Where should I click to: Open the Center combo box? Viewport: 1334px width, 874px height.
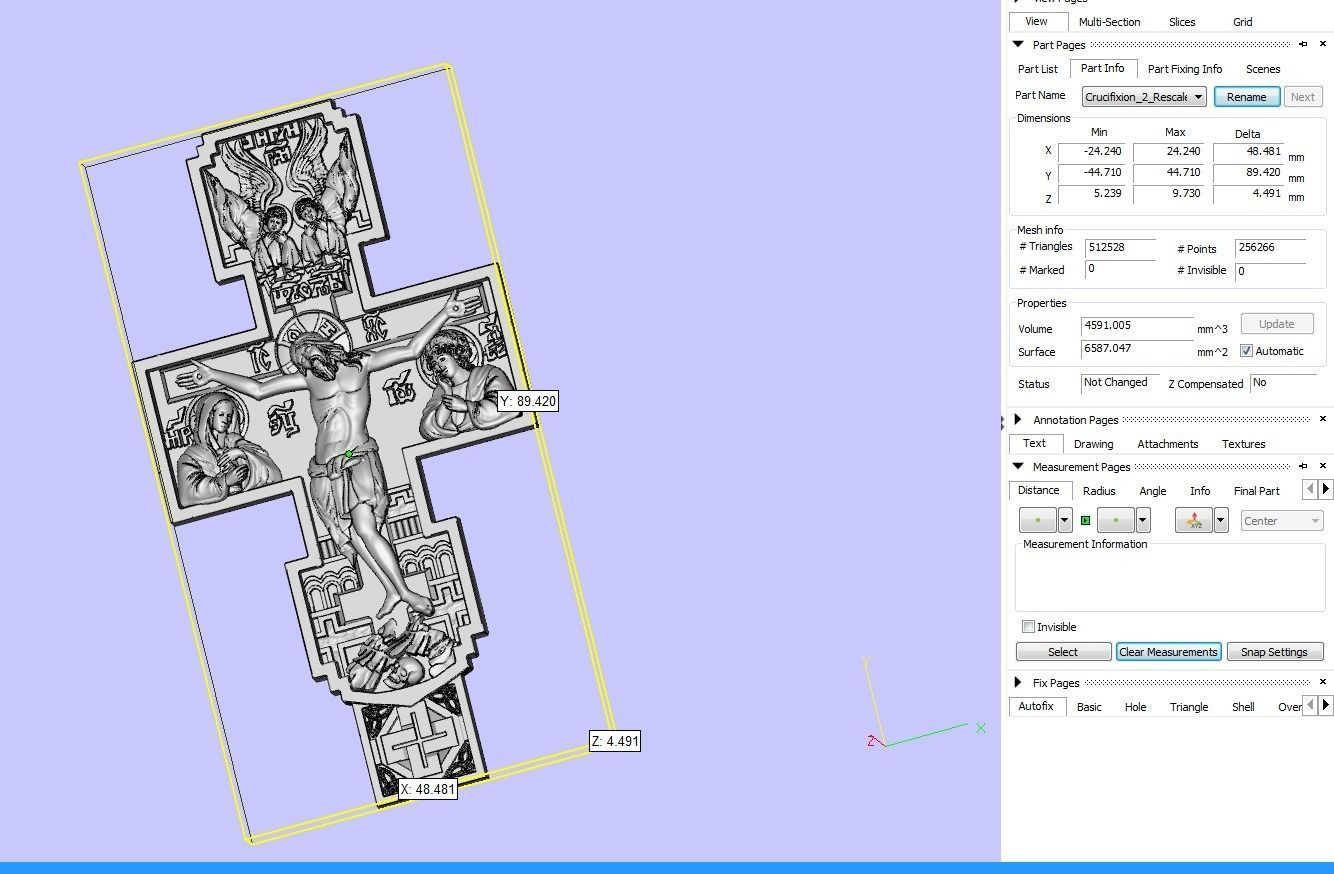click(x=1282, y=520)
